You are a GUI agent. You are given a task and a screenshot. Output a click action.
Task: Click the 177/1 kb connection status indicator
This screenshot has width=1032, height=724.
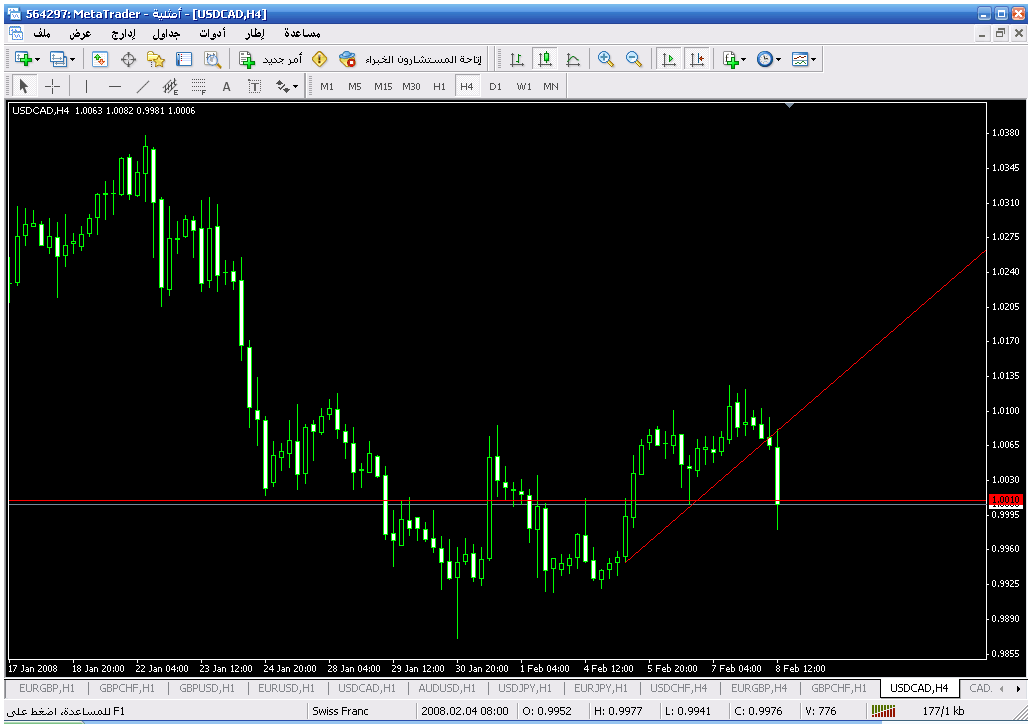(945, 711)
